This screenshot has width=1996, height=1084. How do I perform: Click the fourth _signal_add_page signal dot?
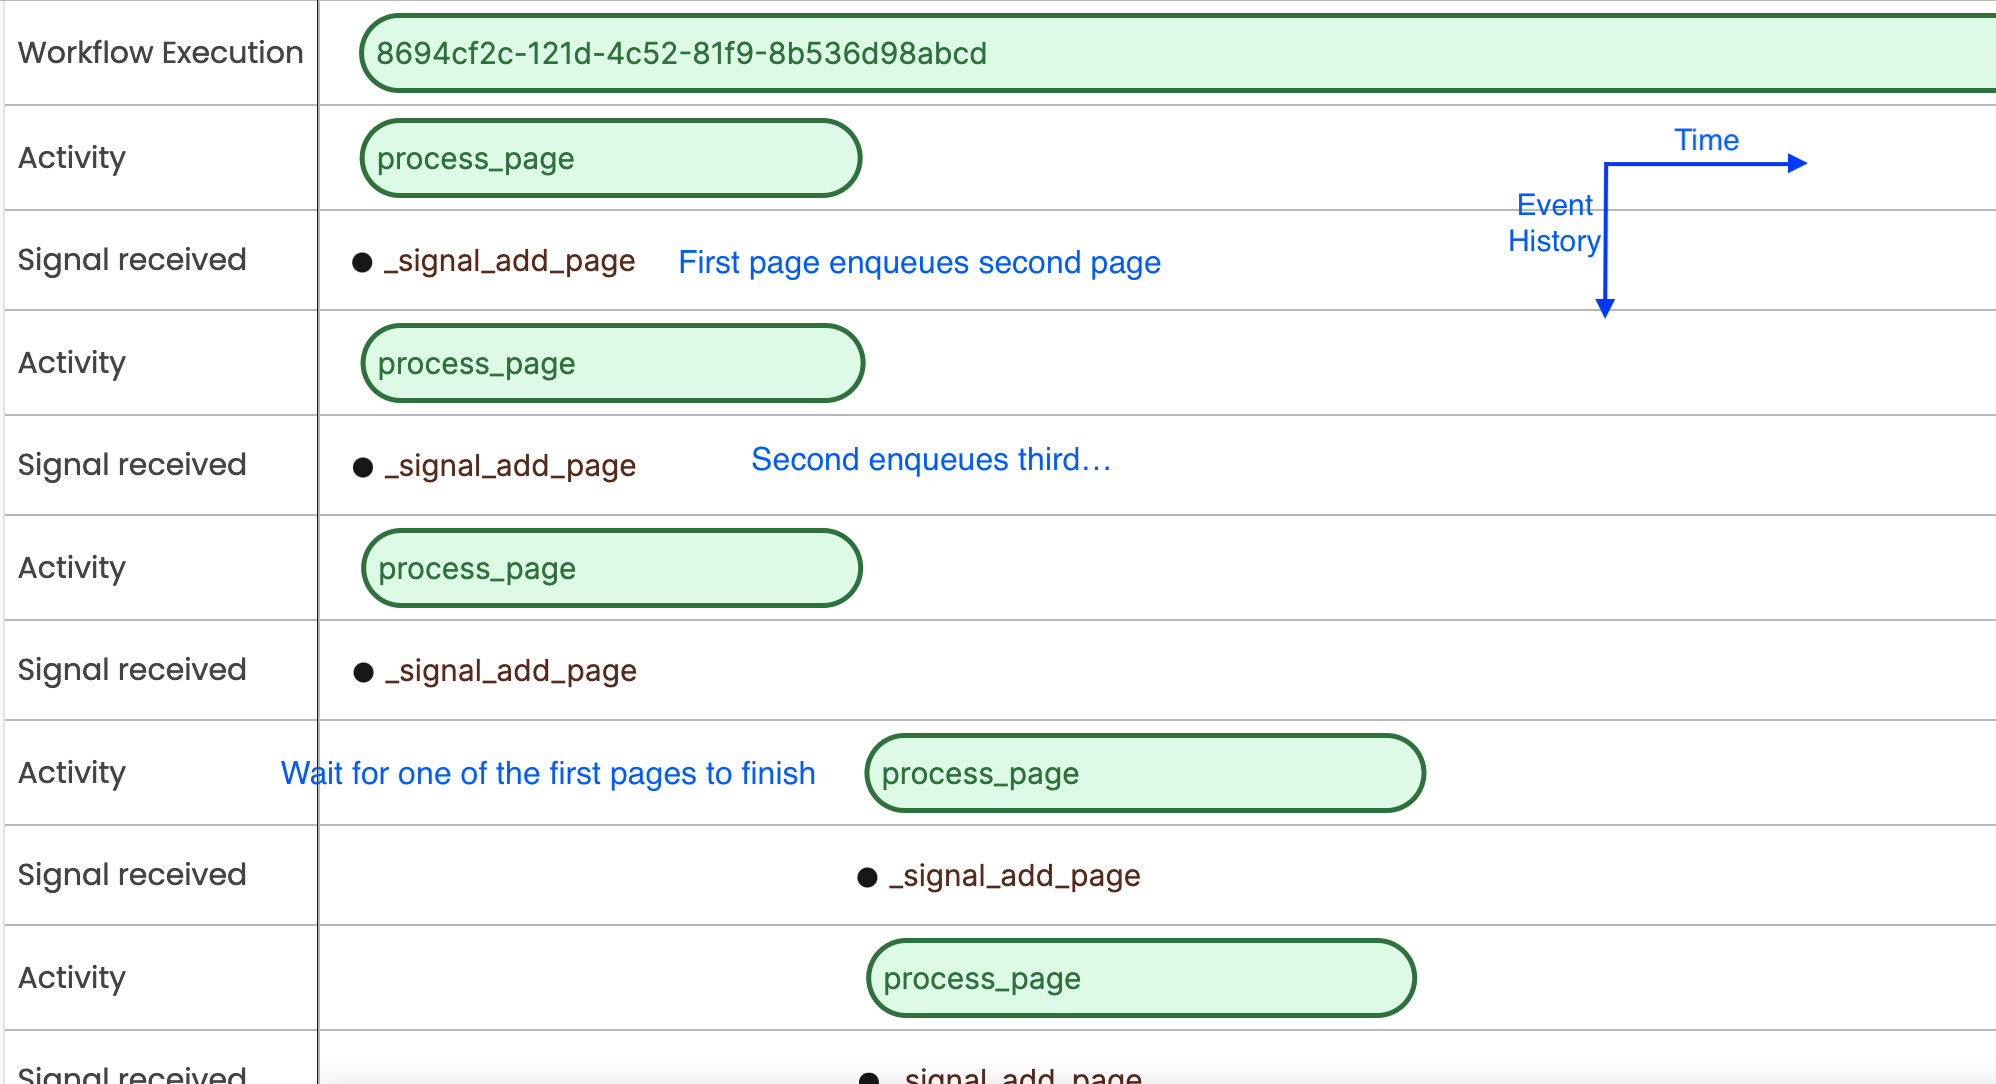(x=867, y=878)
